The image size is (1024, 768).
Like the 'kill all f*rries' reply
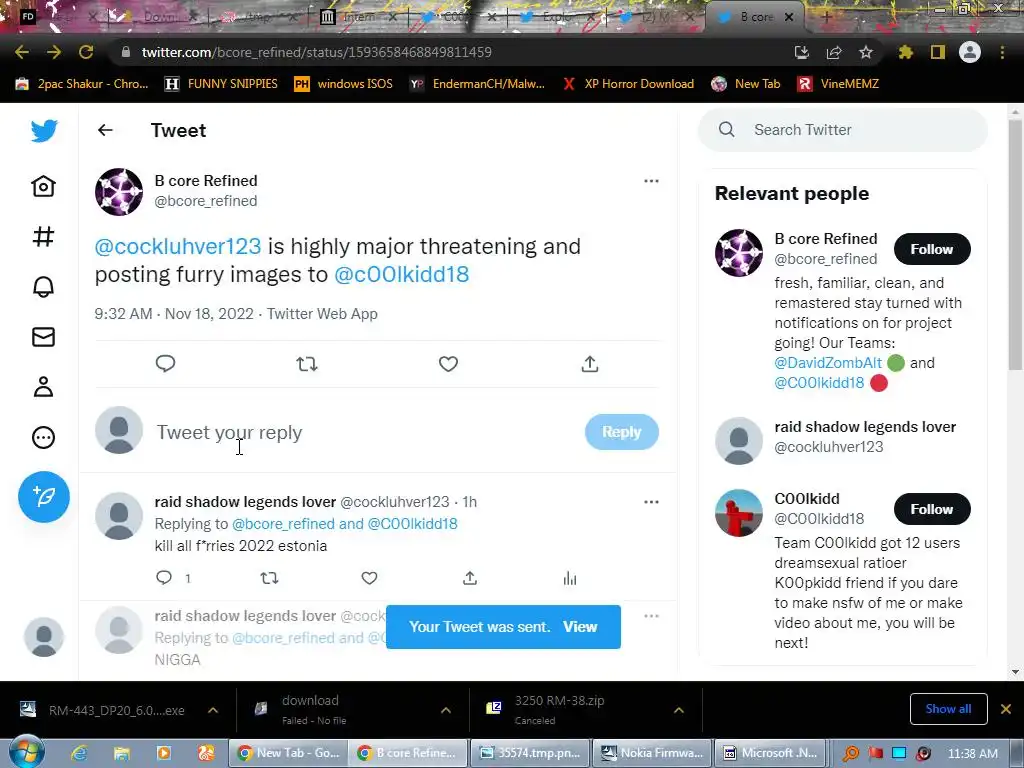point(370,577)
